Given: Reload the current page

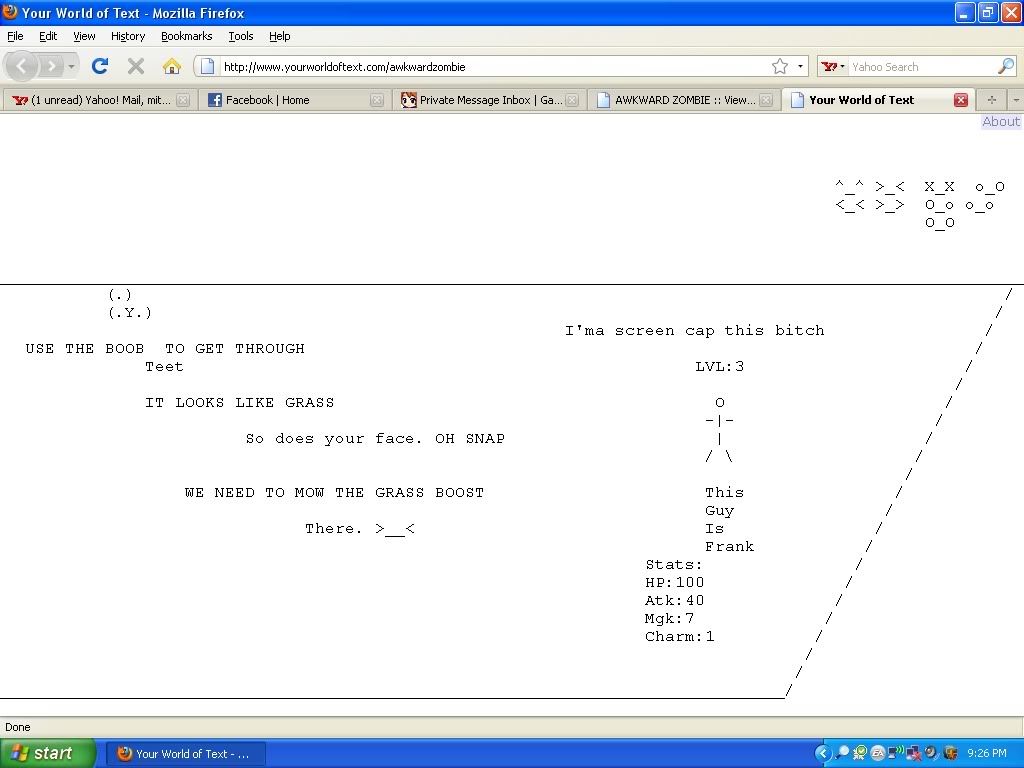Looking at the screenshot, I should click(100, 66).
